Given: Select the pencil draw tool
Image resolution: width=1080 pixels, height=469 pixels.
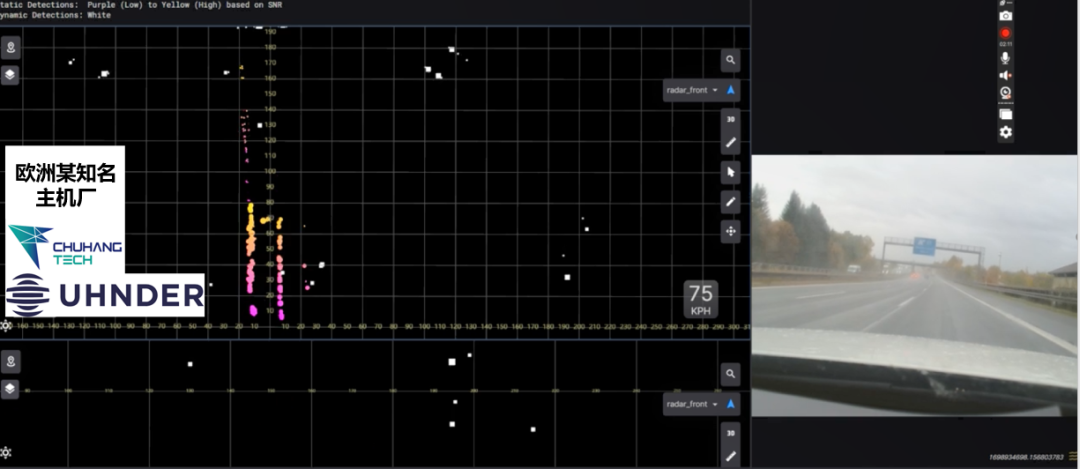Looking at the screenshot, I should (731, 202).
